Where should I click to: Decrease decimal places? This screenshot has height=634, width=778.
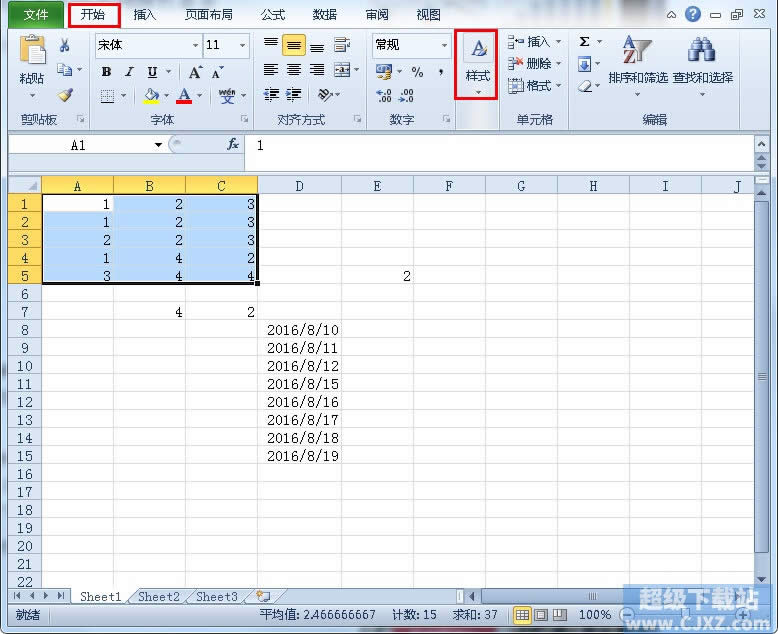pyautogui.click(x=406, y=95)
